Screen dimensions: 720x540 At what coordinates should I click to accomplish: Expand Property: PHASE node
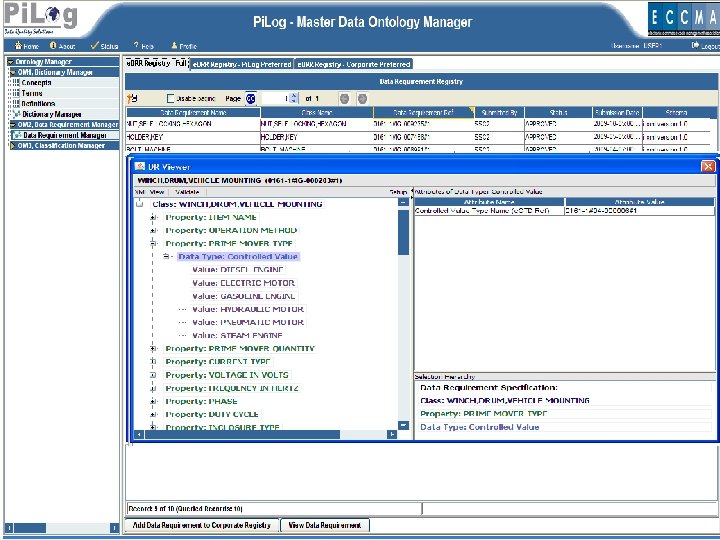point(153,401)
